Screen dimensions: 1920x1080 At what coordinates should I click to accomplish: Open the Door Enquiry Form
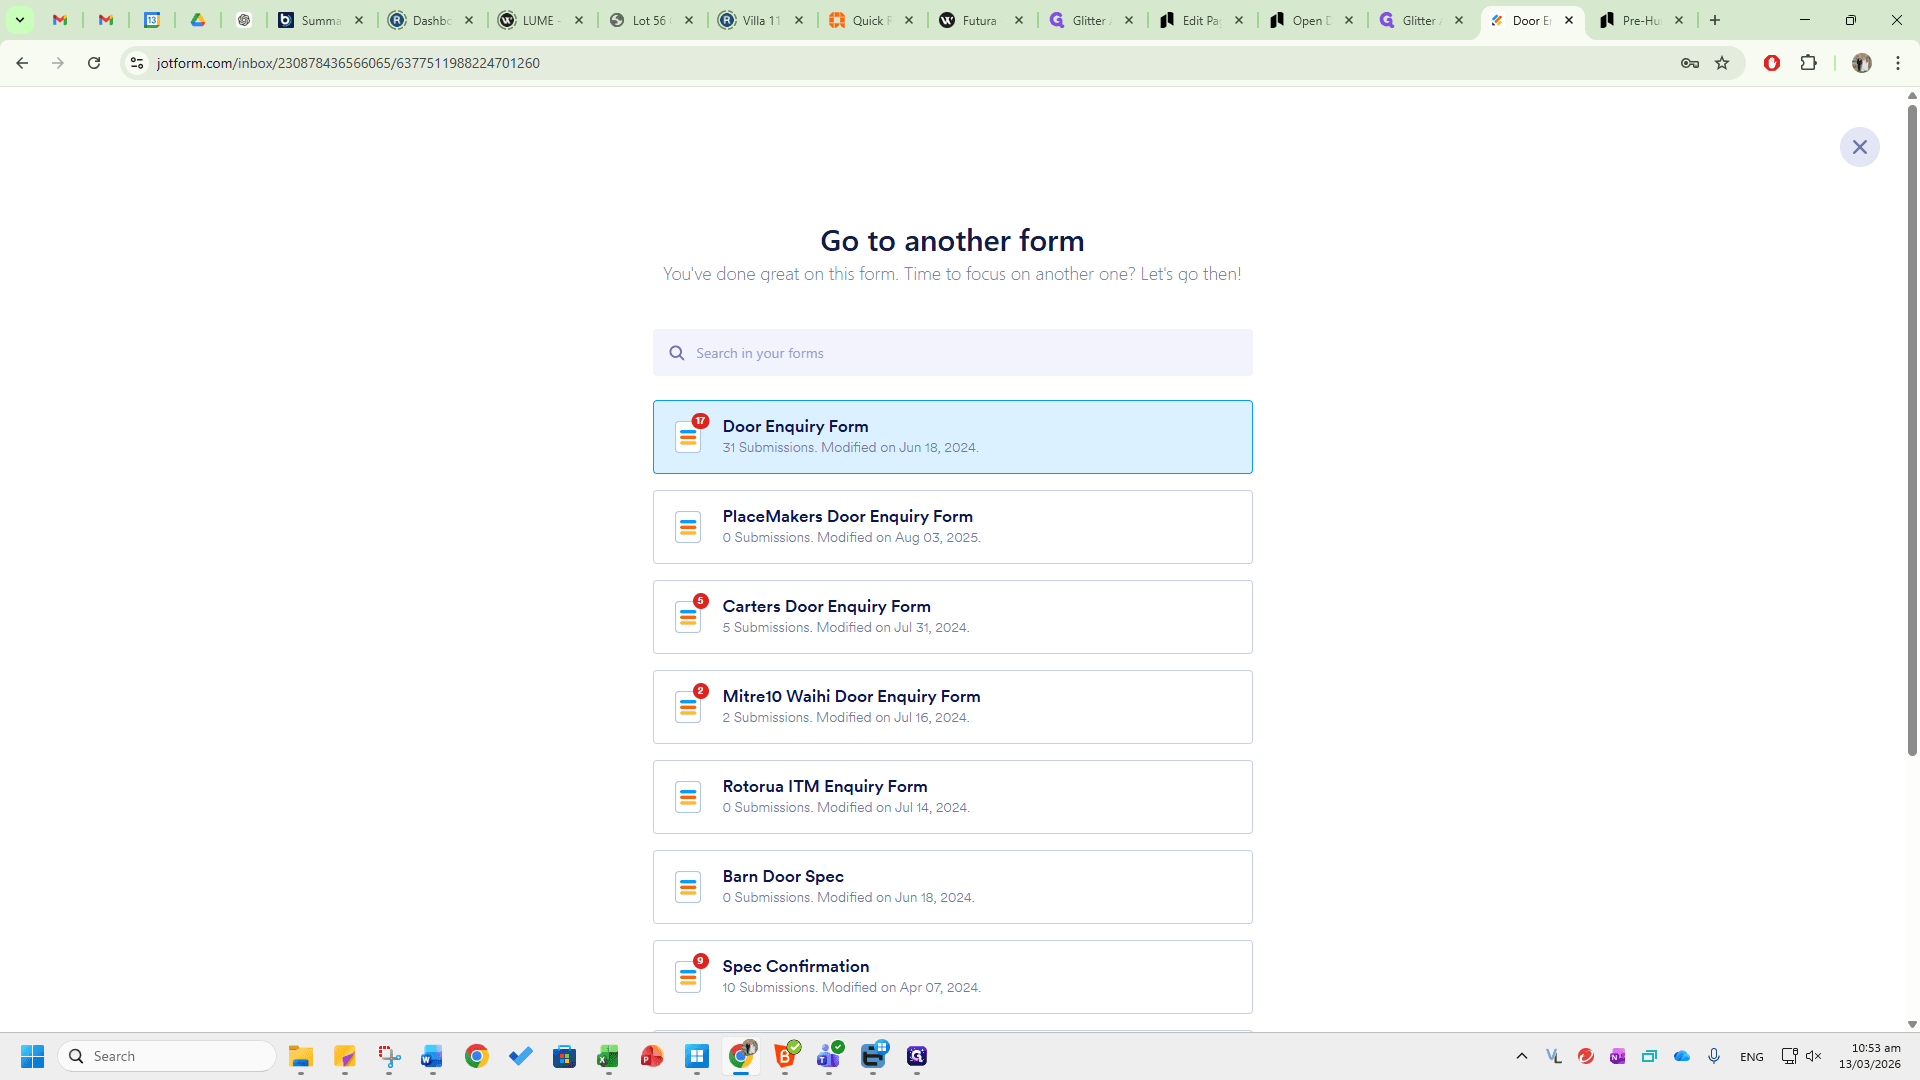coord(952,437)
